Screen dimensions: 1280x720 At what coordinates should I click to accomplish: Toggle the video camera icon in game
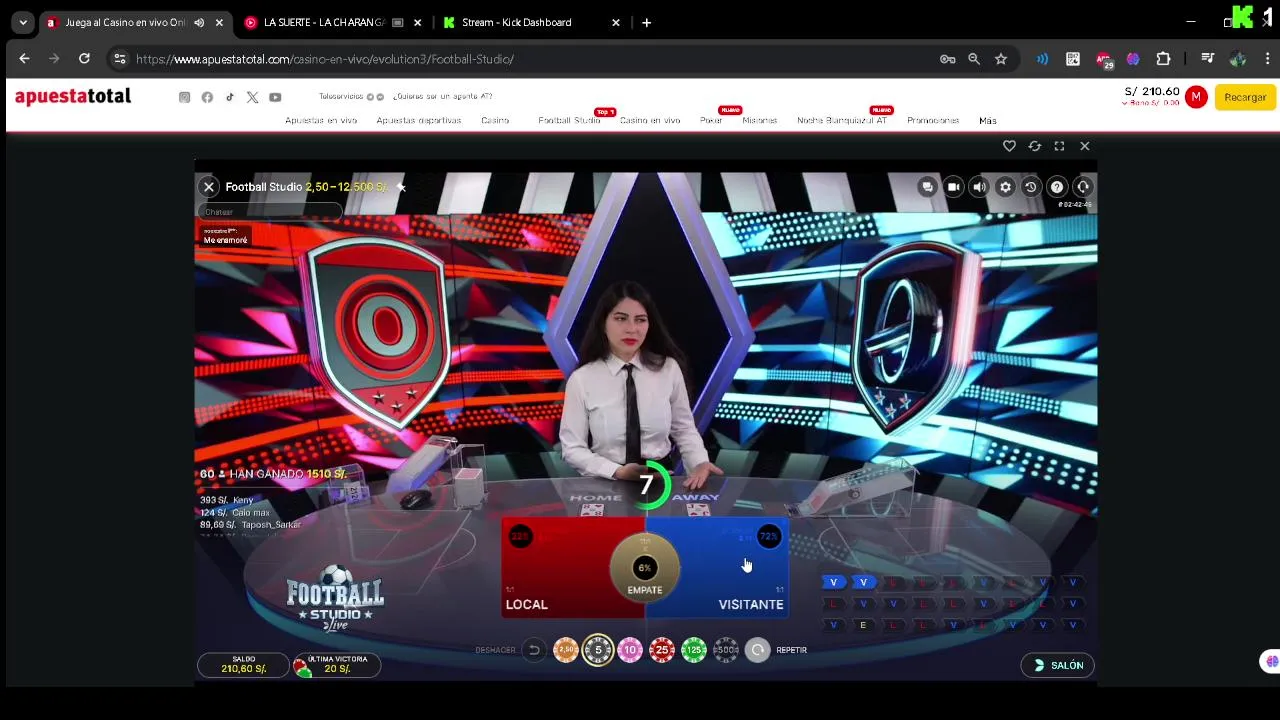point(954,187)
